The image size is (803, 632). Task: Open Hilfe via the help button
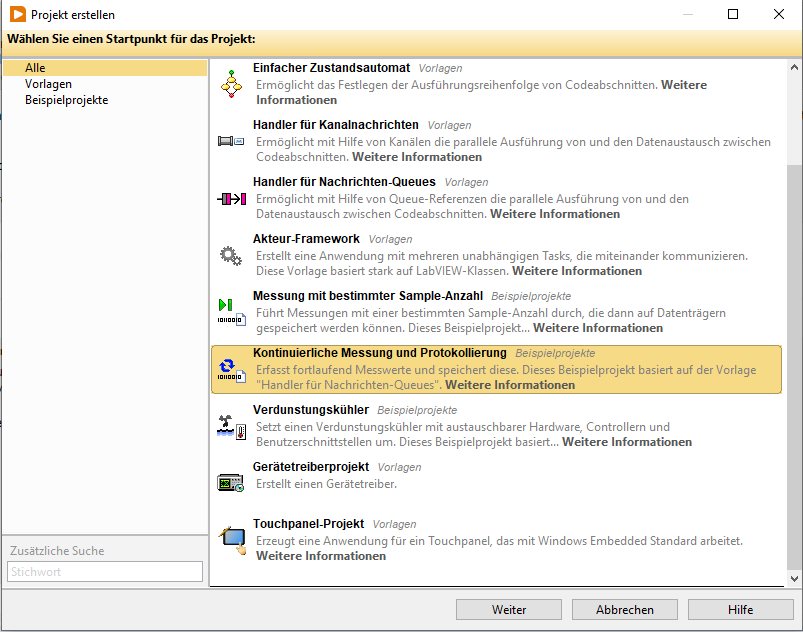(741, 609)
